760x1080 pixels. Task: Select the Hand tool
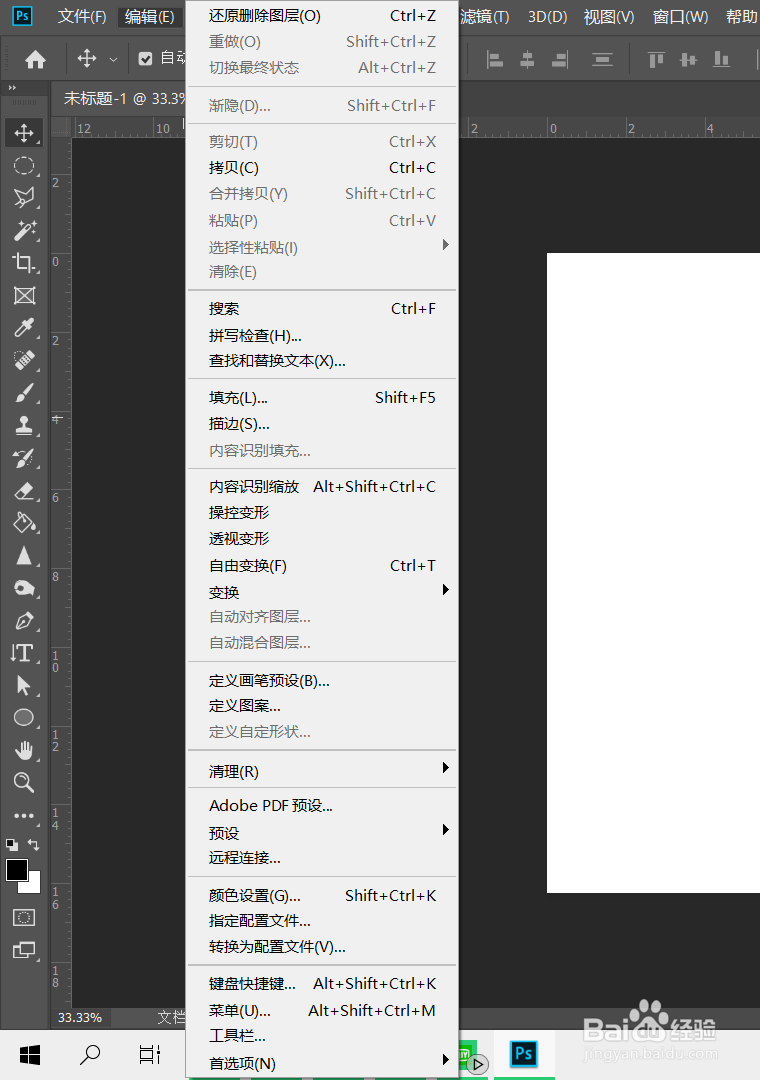[x=24, y=750]
